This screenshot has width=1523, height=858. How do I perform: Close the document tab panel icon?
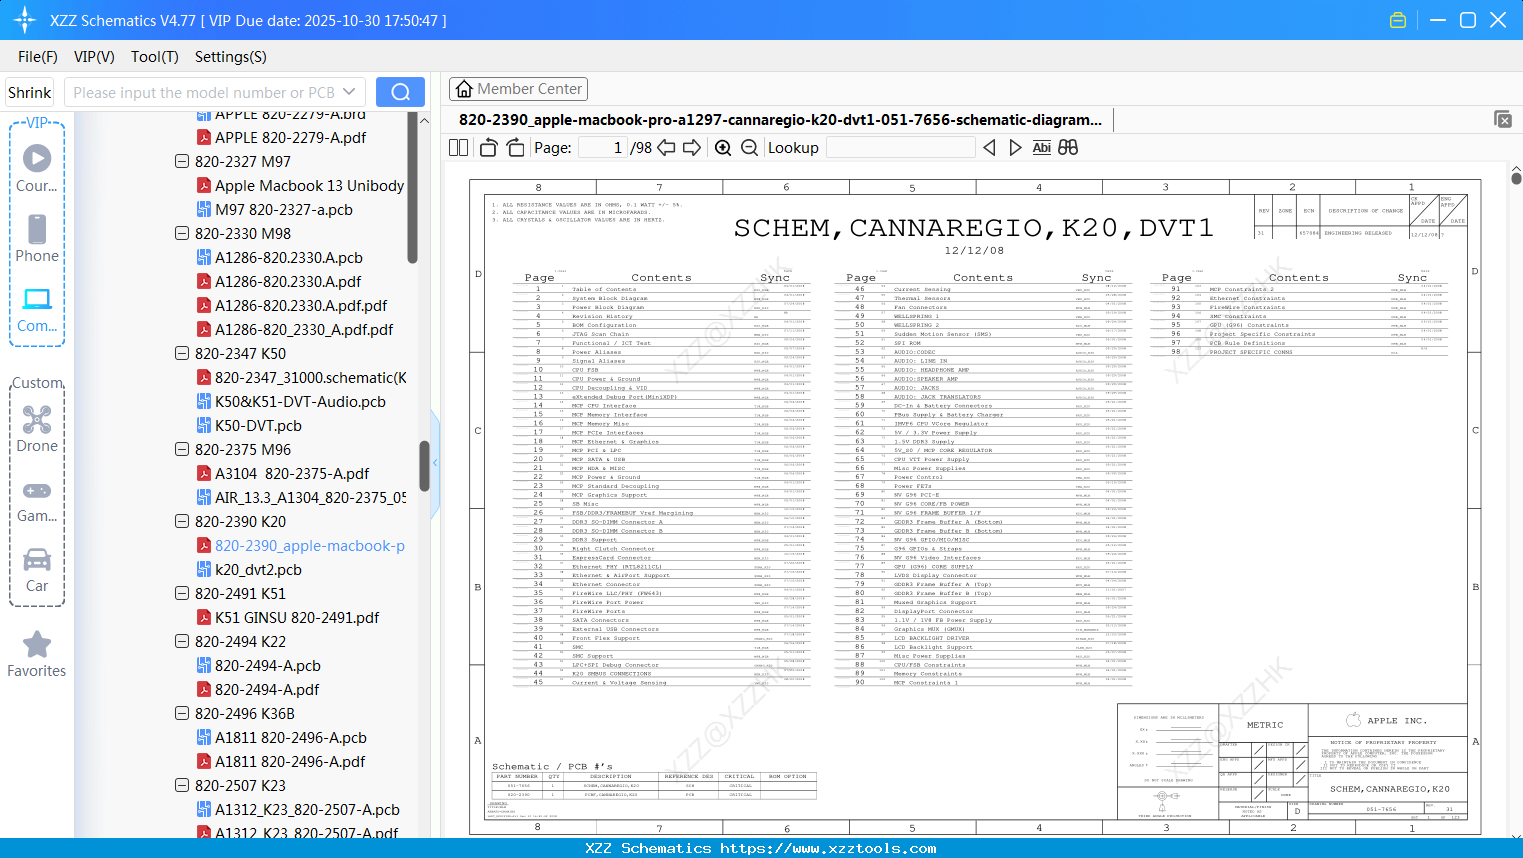pos(1503,119)
